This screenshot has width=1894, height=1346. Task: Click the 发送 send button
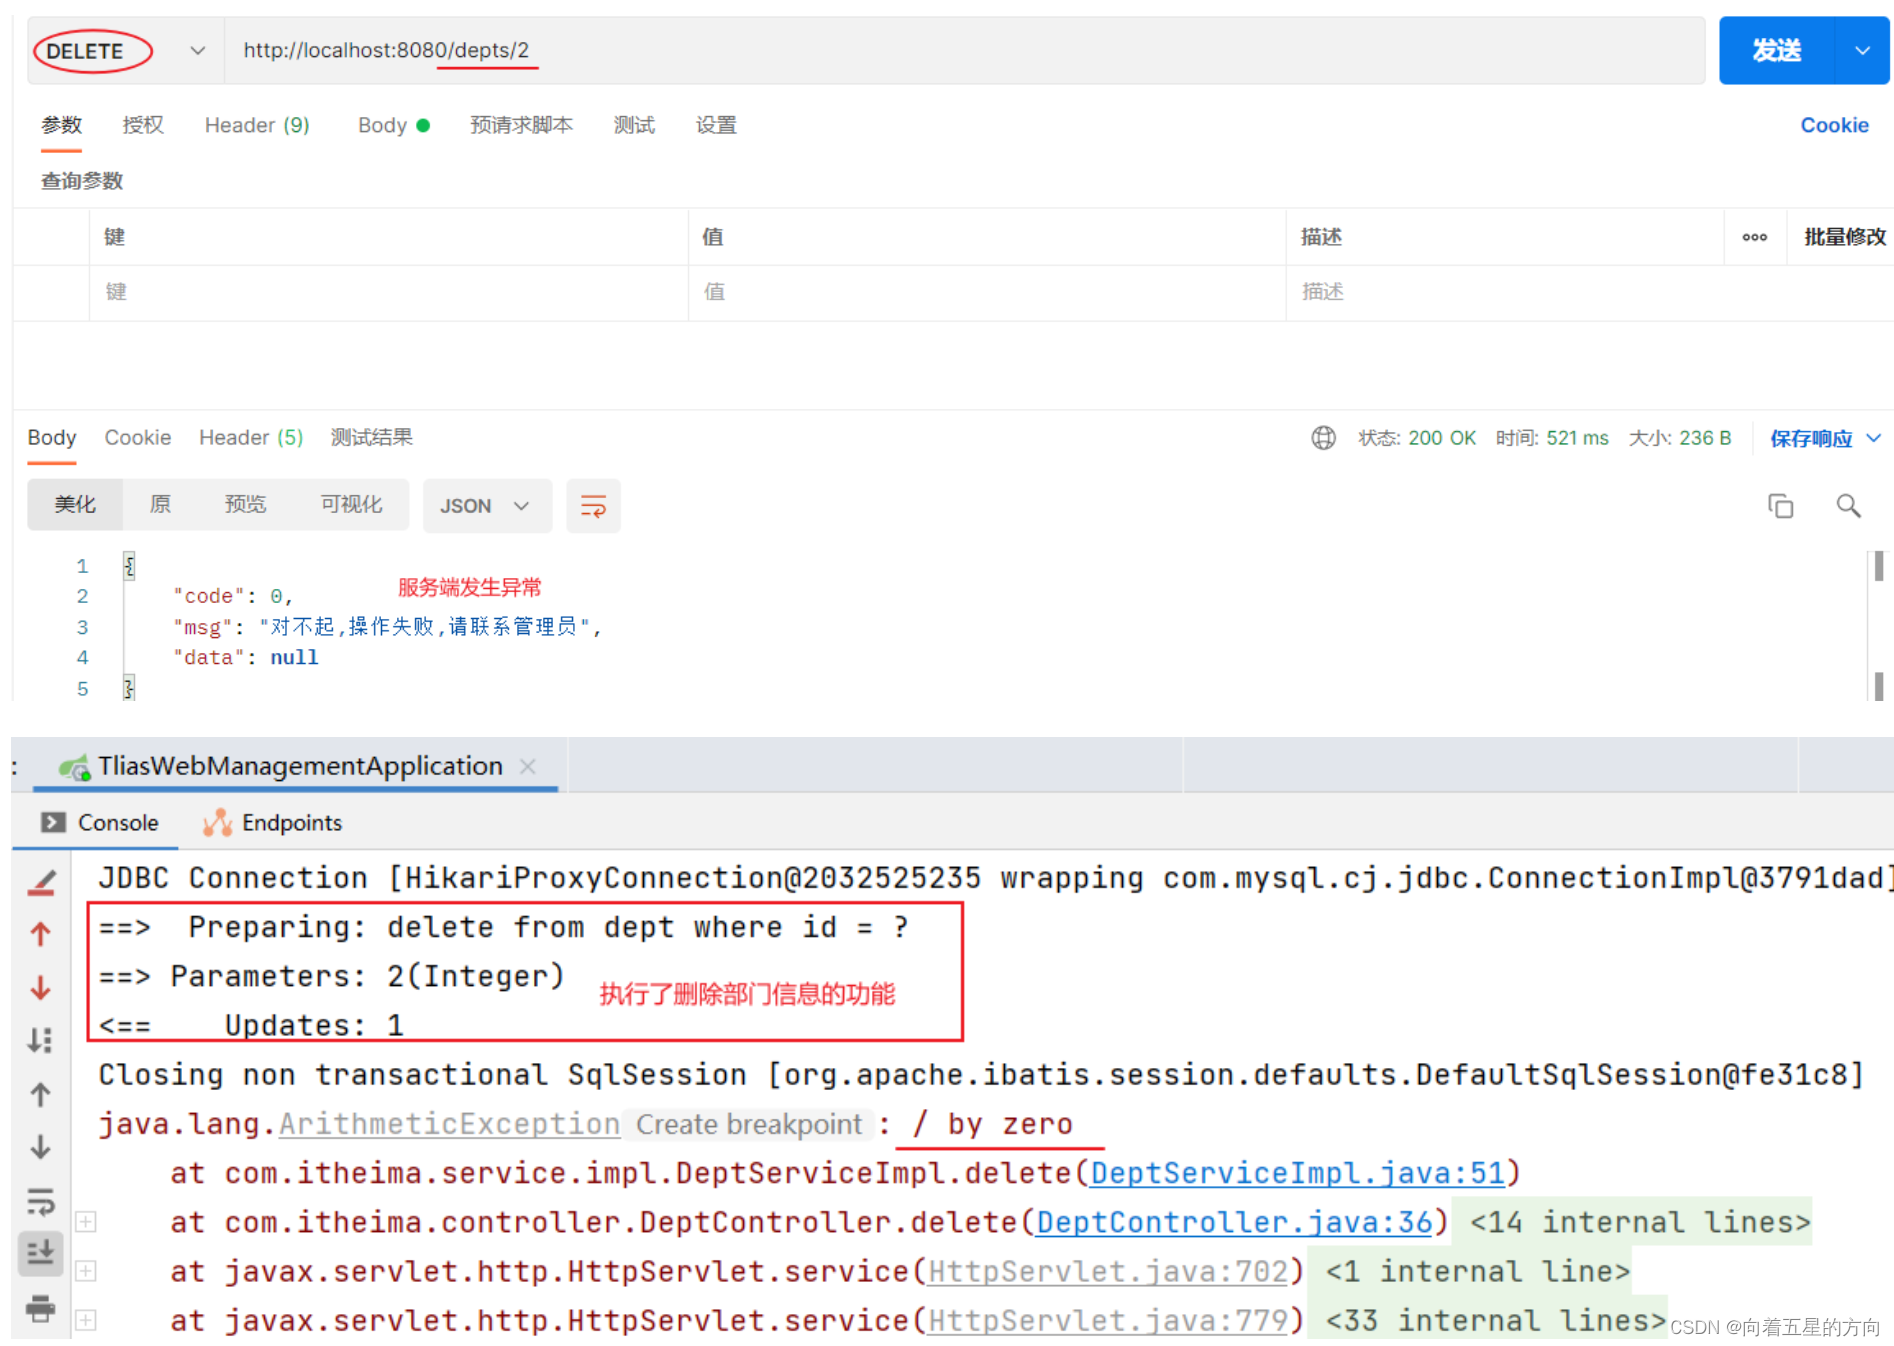[x=1776, y=50]
